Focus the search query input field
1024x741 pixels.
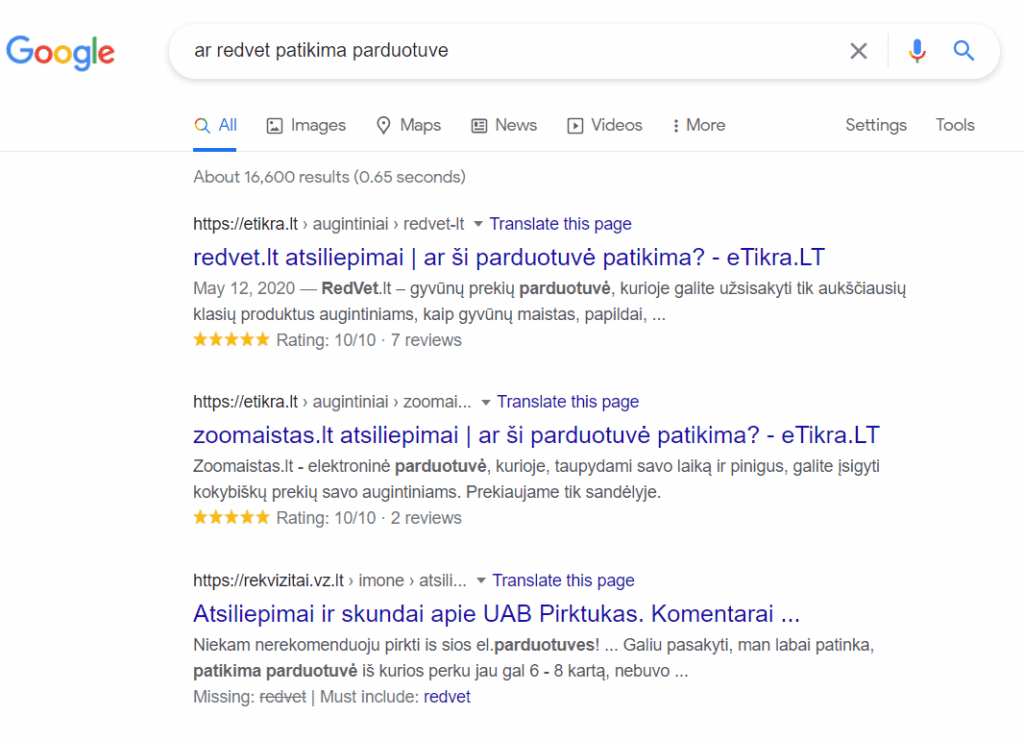(x=500, y=51)
